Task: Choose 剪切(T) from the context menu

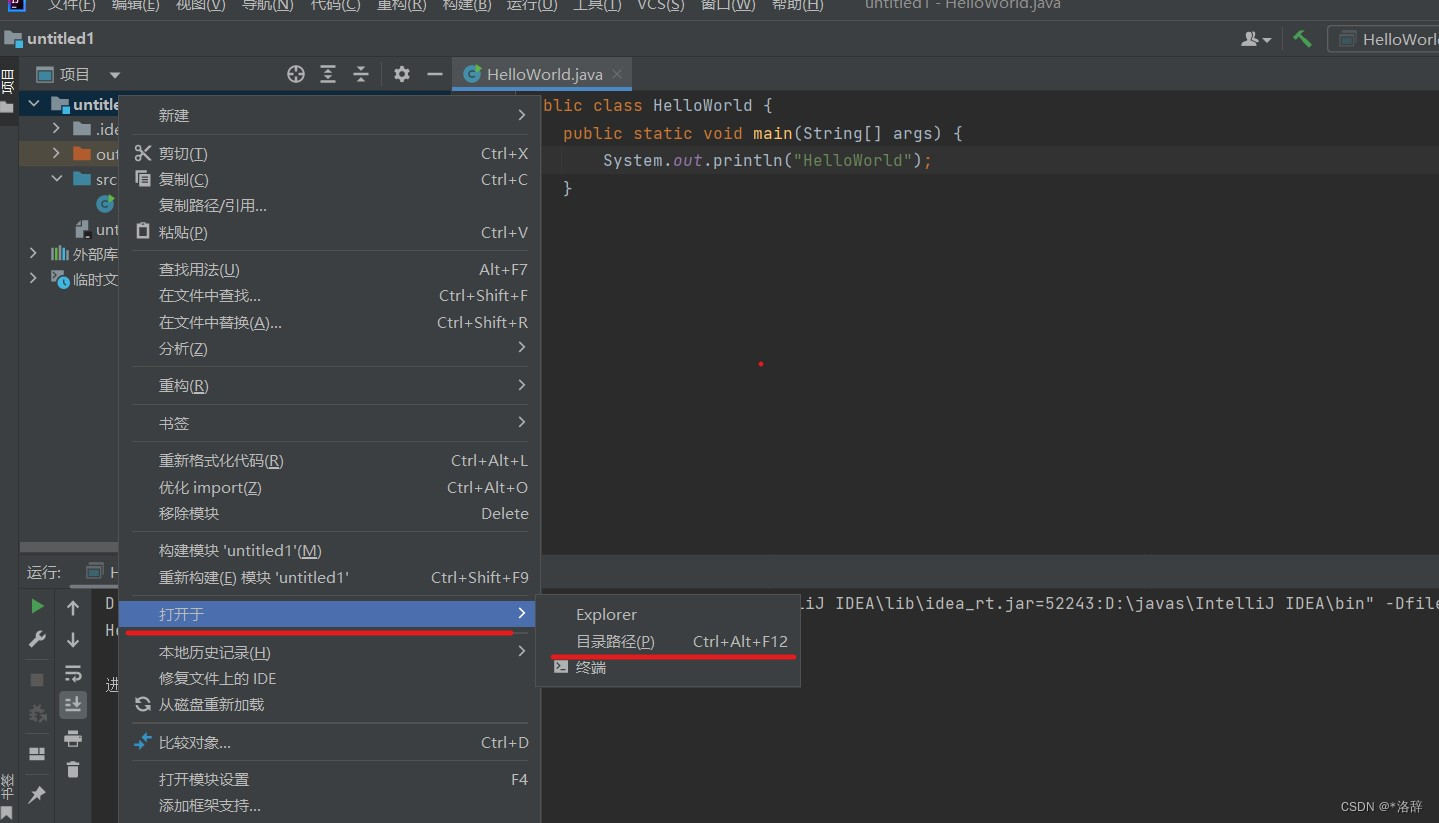Action: [329, 153]
